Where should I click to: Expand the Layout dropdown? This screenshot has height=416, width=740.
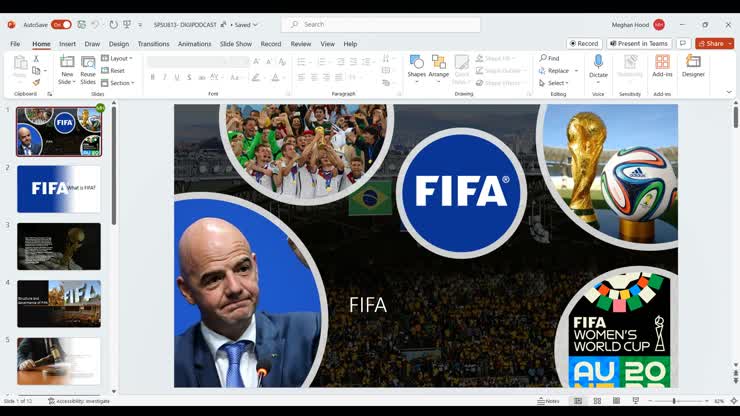(119, 58)
